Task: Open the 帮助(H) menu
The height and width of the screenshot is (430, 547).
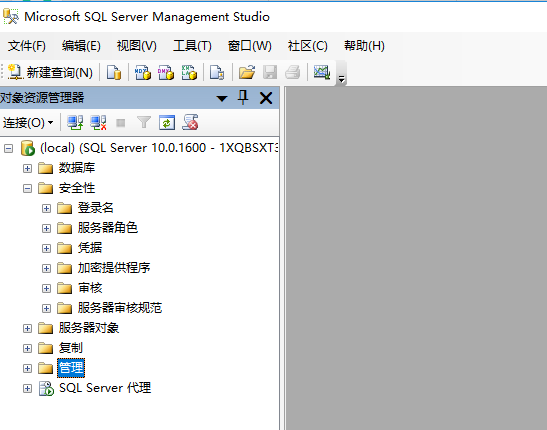Action: [364, 46]
